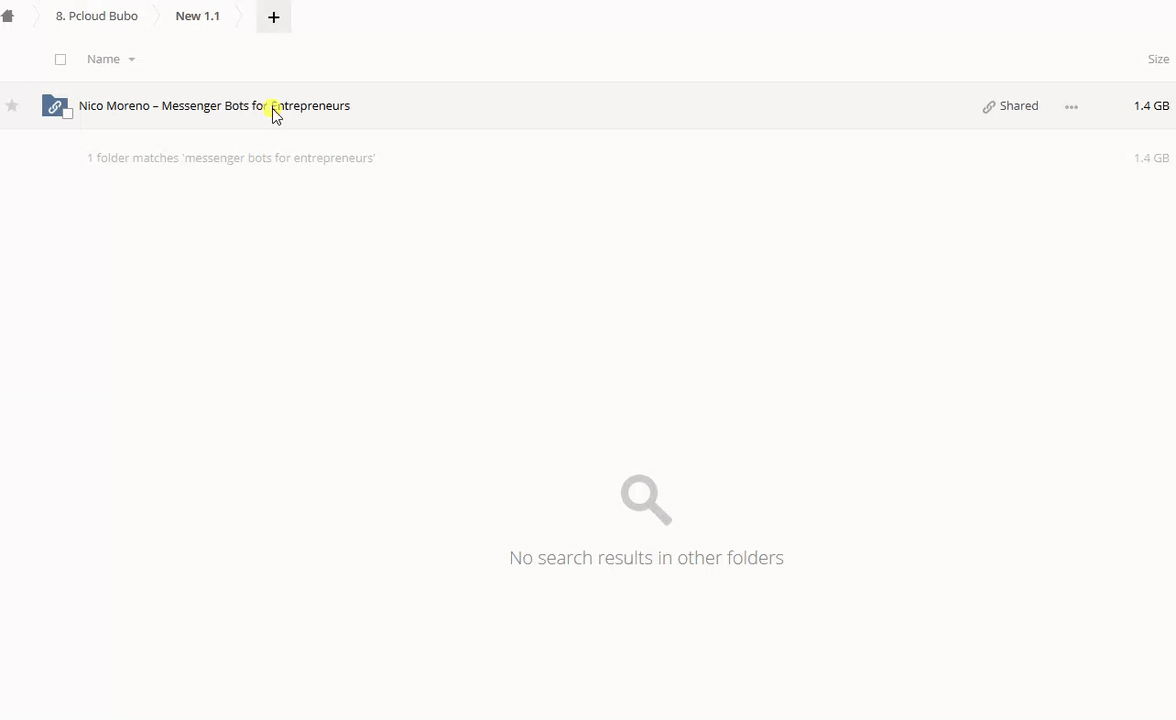The height and width of the screenshot is (720, 1176).
Task: Click the 'Shared' label on the folder row
Action: click(1019, 106)
